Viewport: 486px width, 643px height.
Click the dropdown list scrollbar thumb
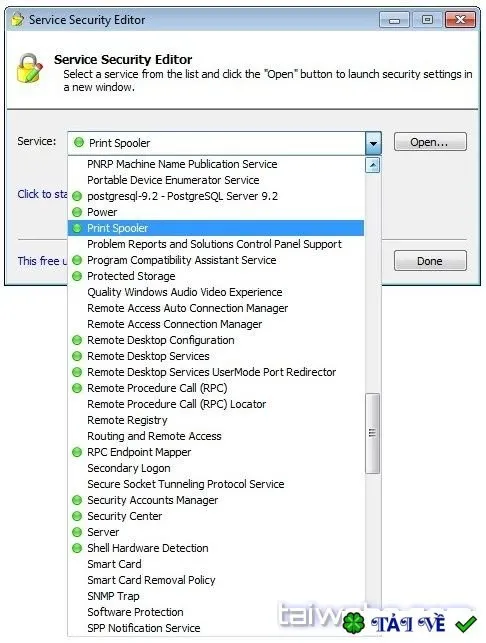point(372,433)
